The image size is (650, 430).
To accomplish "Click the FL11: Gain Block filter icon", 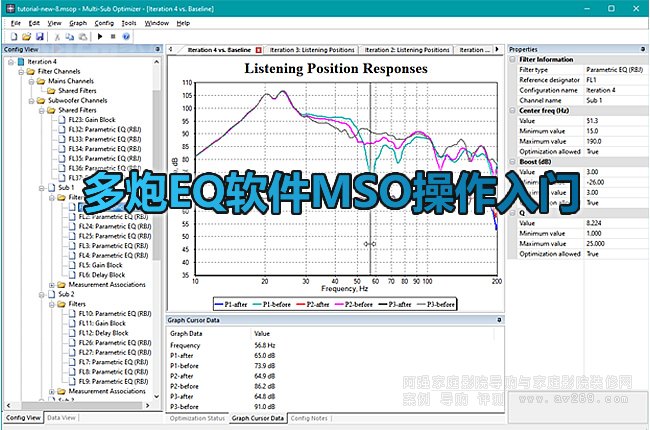I will click(72, 323).
